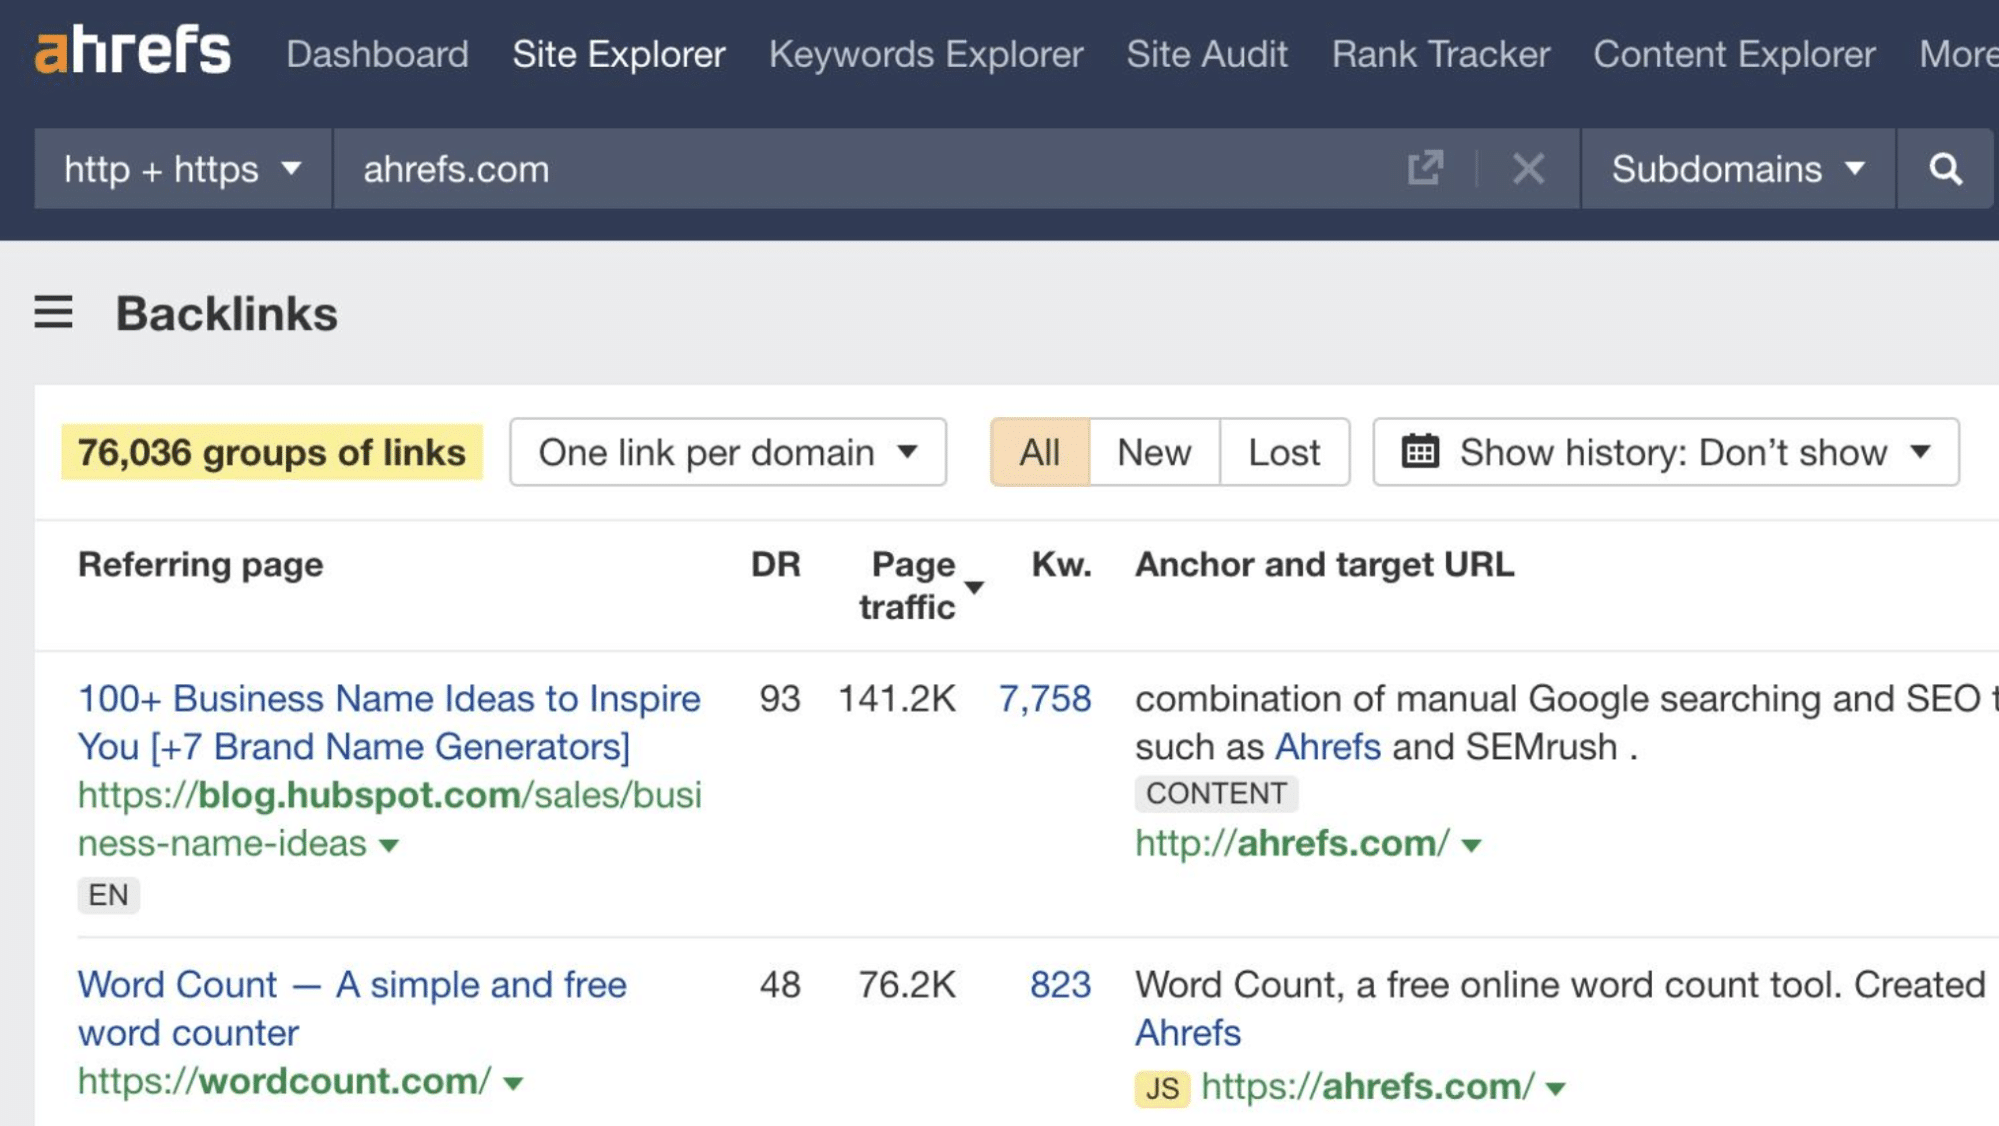Select the All backlinks filter
This screenshot has width=1999, height=1126.
click(x=1040, y=452)
